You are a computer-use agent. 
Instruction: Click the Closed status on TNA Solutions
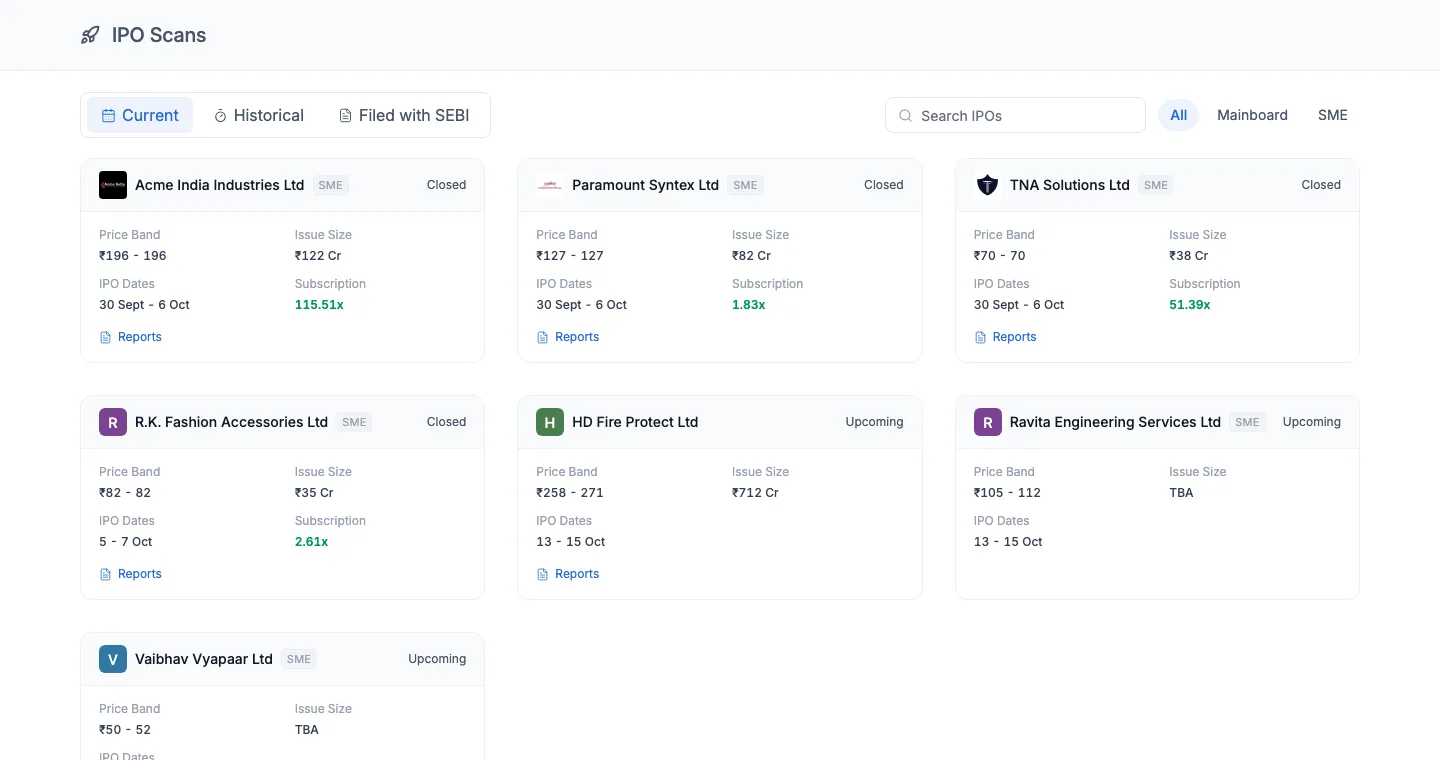click(x=1321, y=185)
